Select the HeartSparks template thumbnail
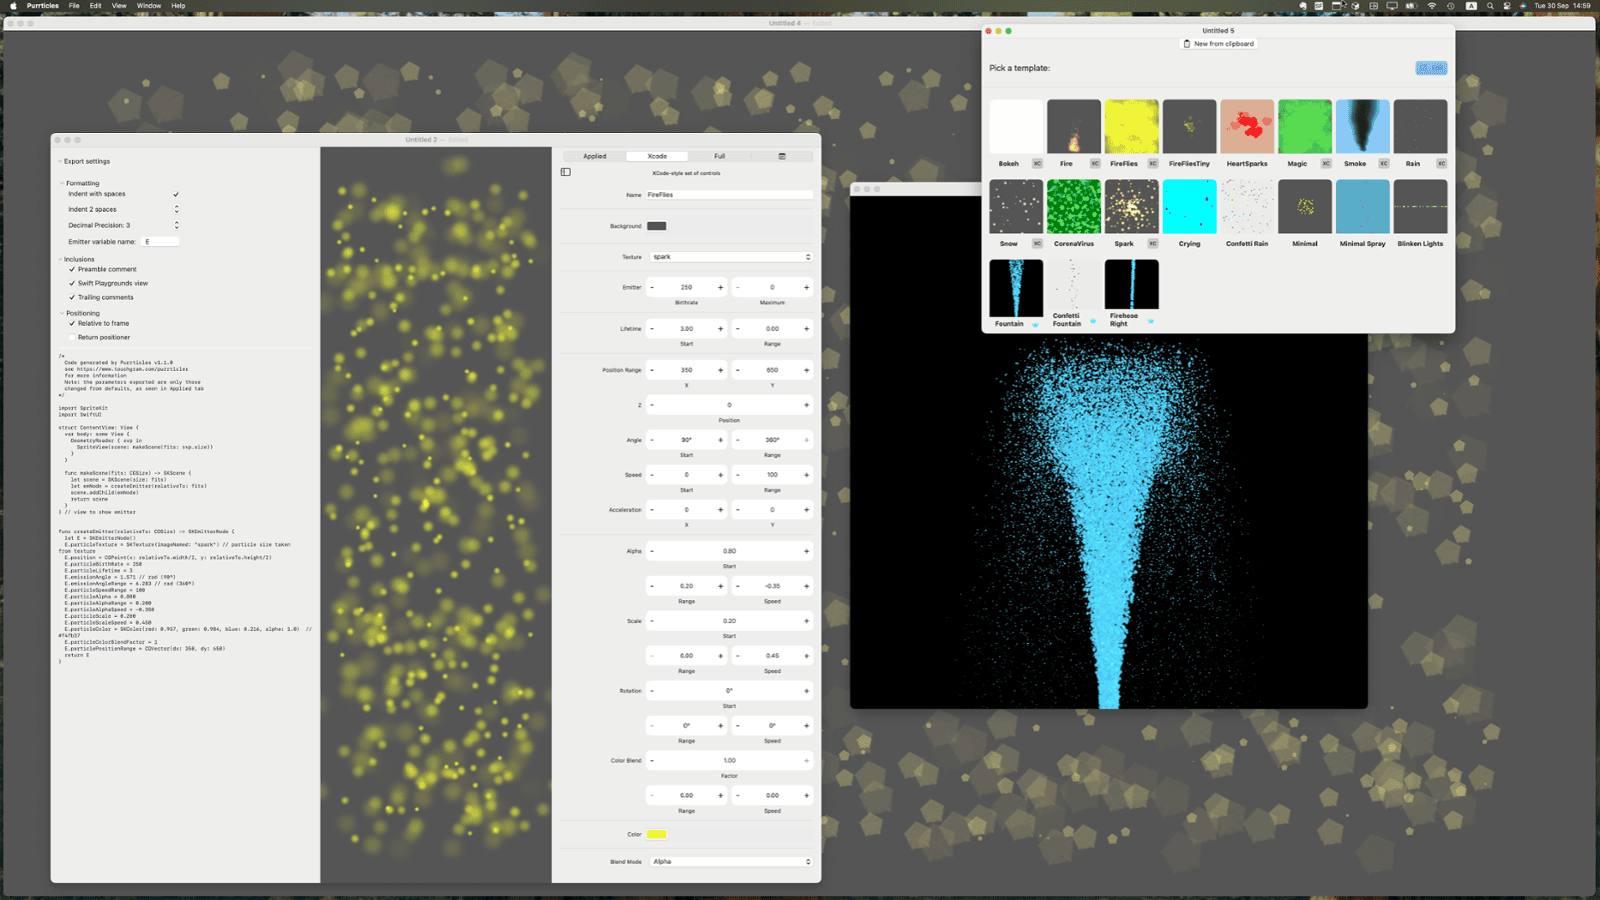The image size is (1600, 900). tap(1247, 127)
